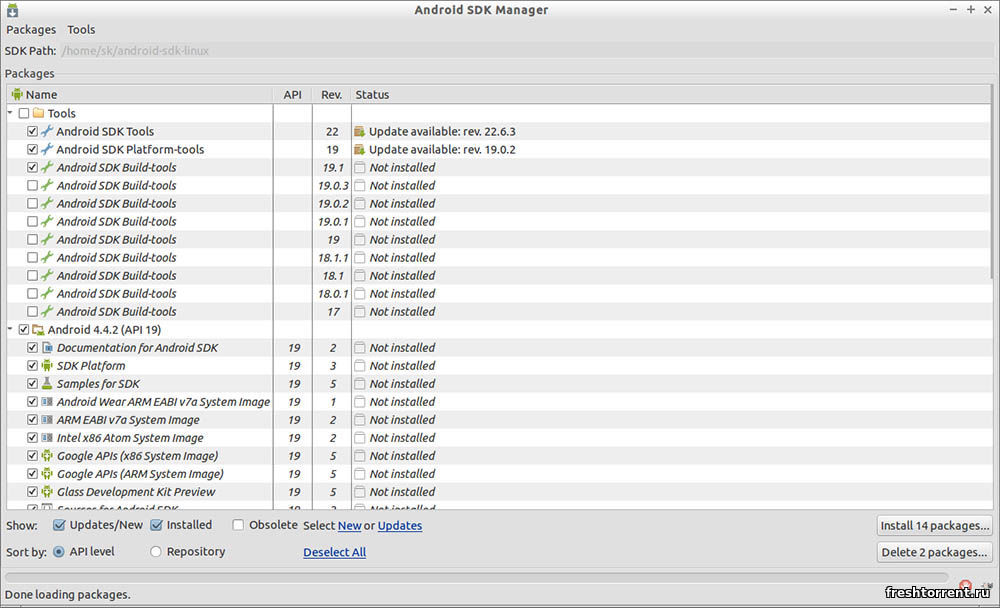The image size is (1000, 608).
Task: Click the Status column header
Action: coord(671,94)
